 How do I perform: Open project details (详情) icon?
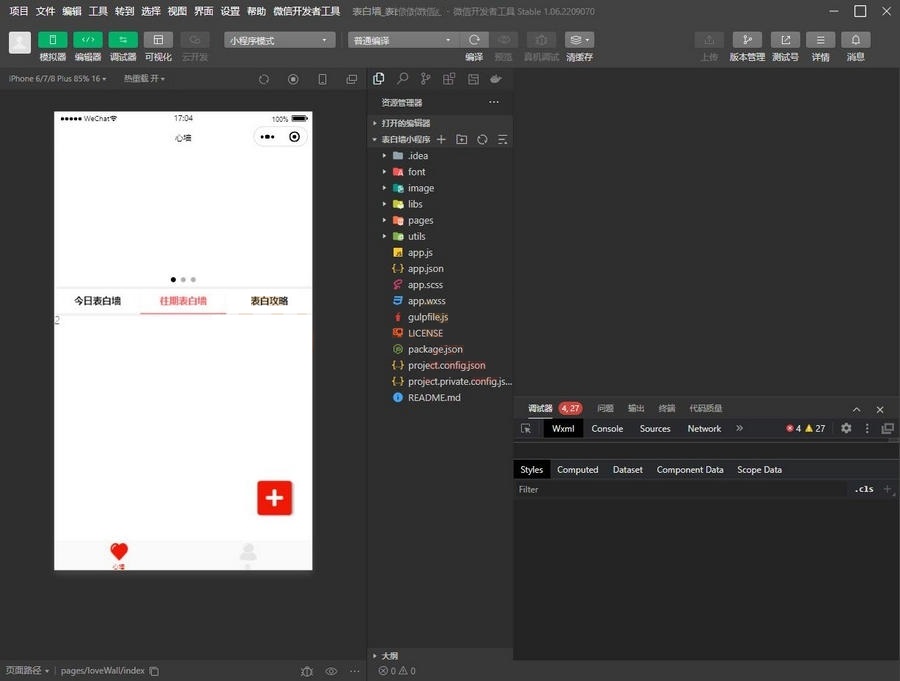coord(820,40)
